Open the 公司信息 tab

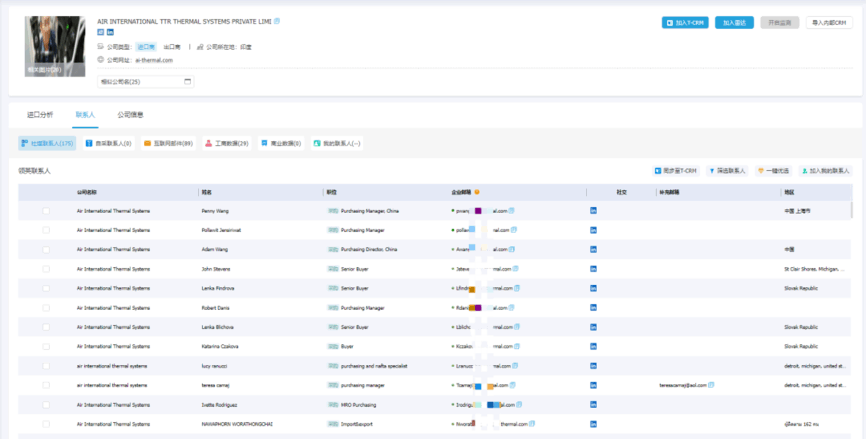pyautogui.click(x=130, y=115)
